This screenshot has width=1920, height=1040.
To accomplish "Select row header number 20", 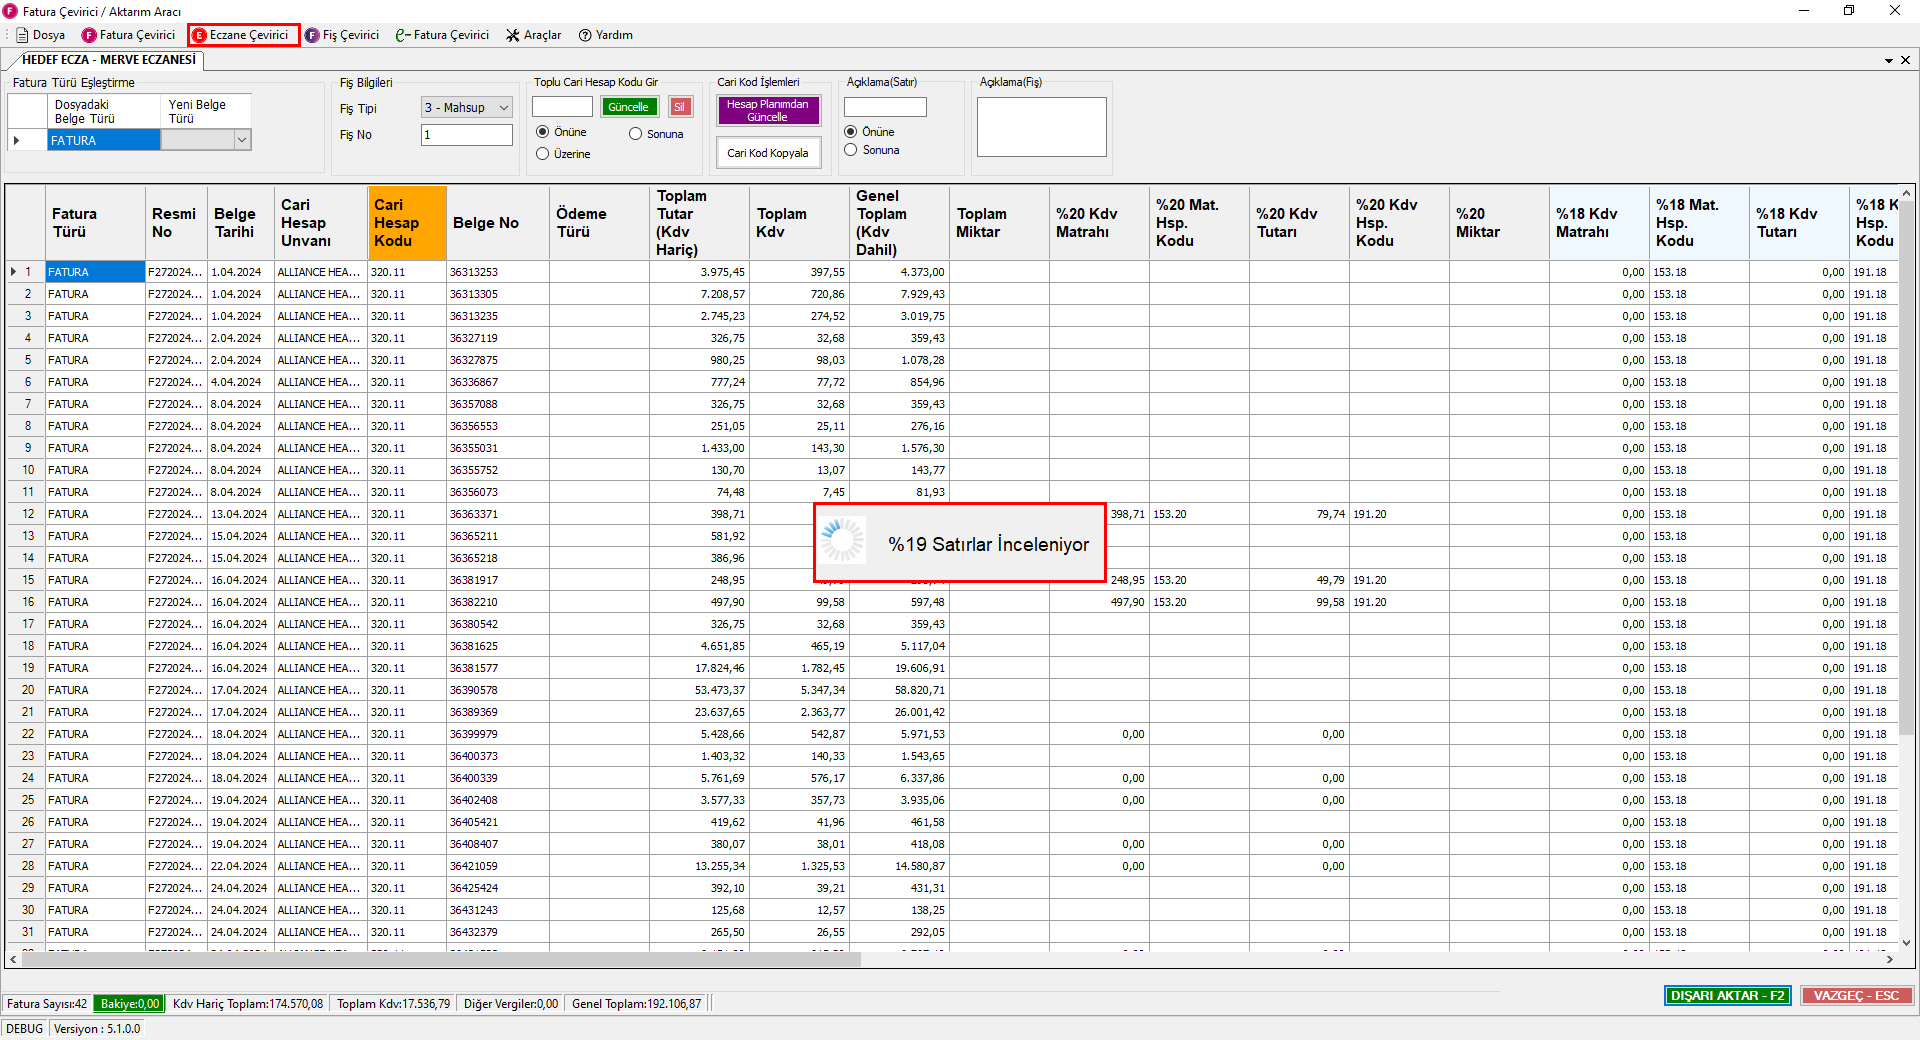I will click(27, 690).
